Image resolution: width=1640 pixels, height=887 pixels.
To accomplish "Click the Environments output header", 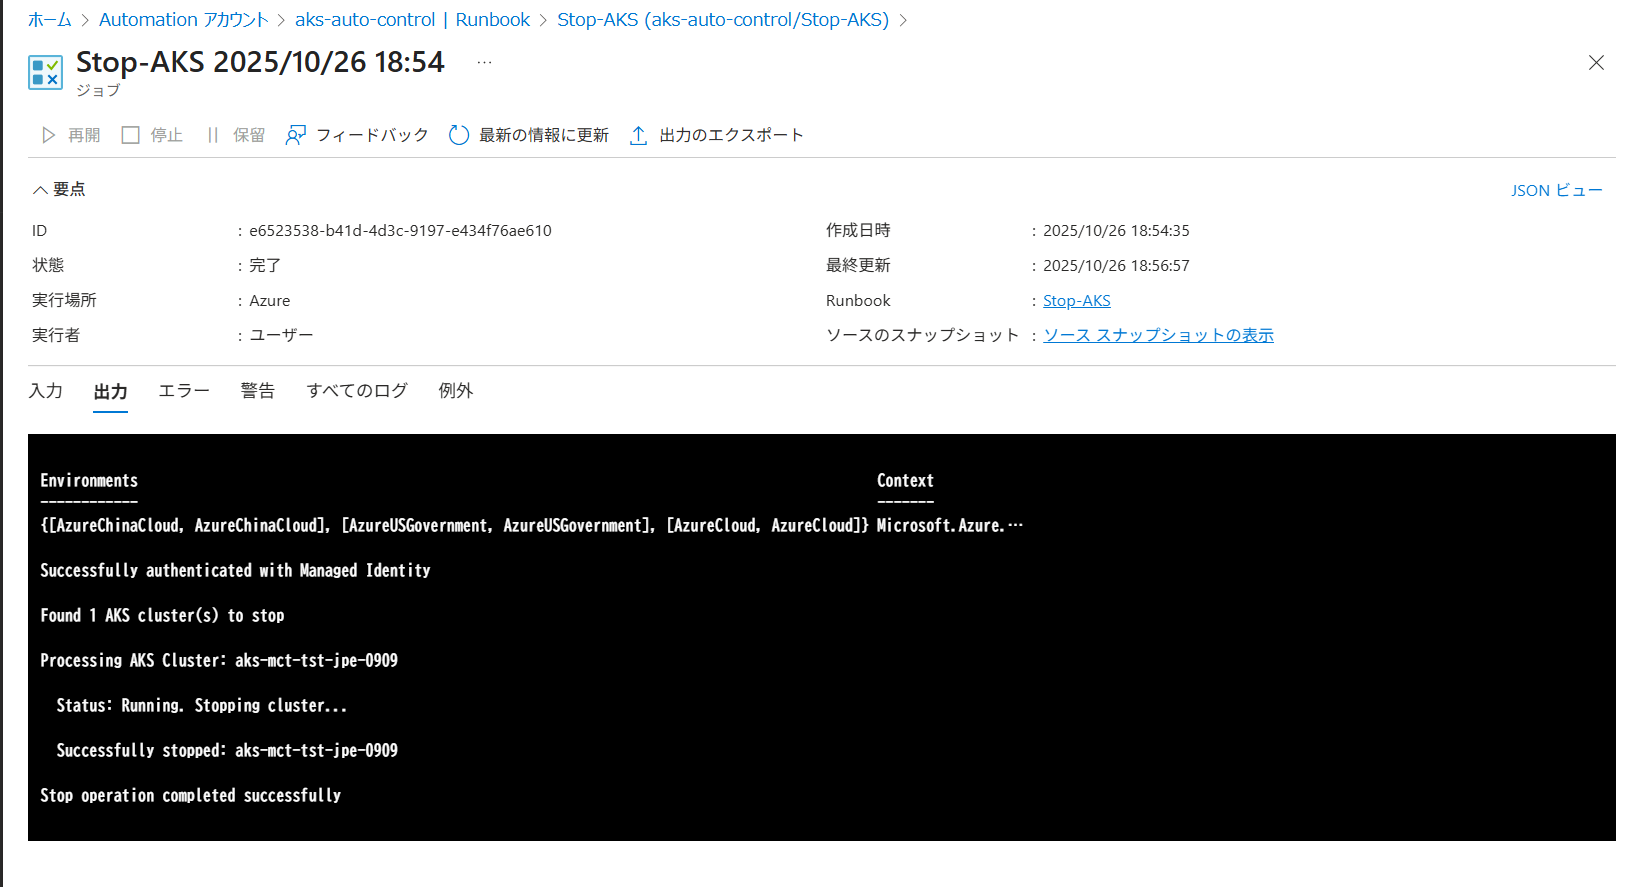I will tap(89, 480).
